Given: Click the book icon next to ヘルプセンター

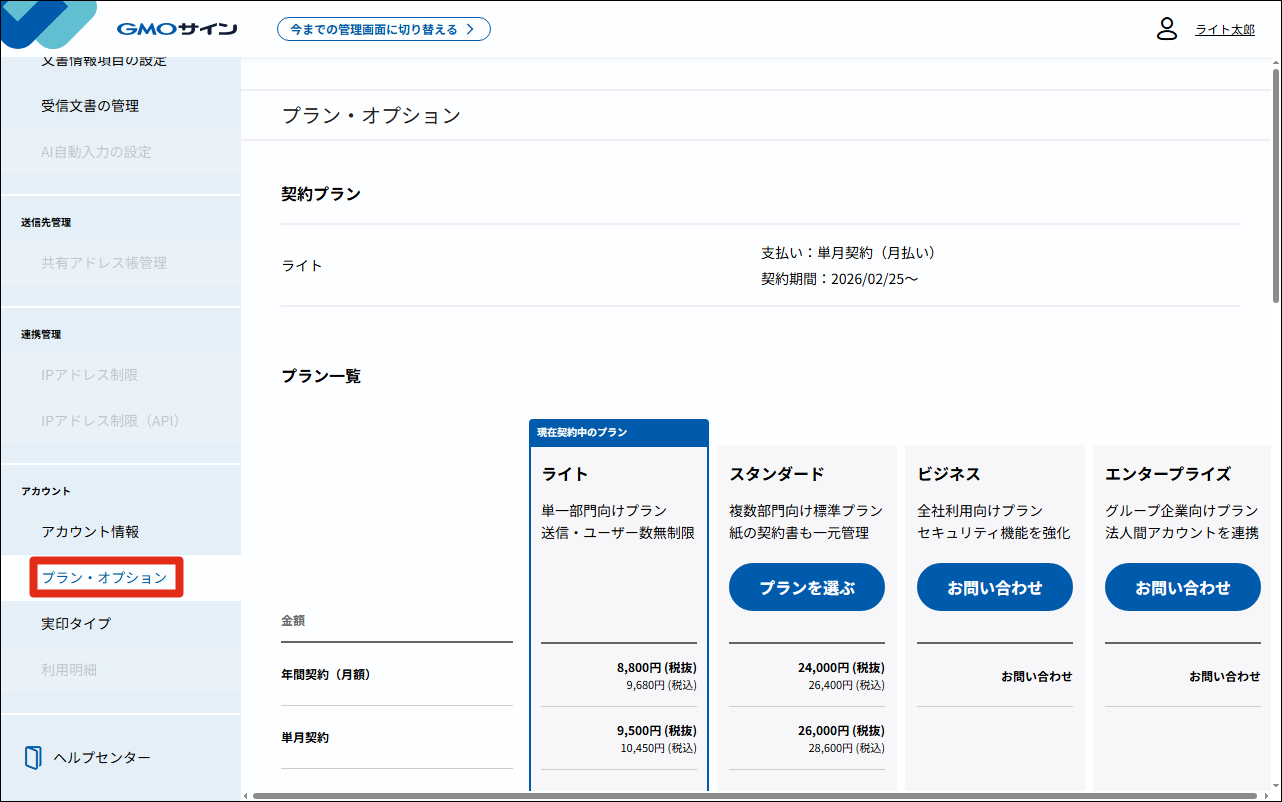Looking at the screenshot, I should (x=33, y=757).
